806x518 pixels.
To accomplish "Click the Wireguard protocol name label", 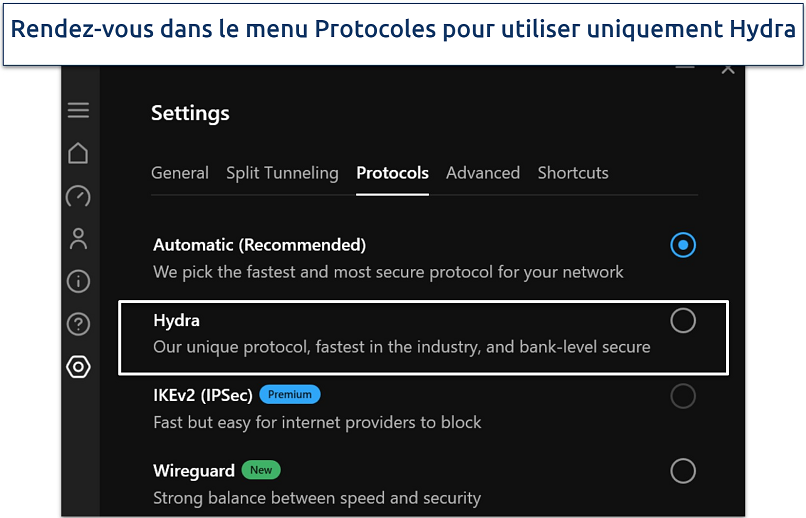I will click(194, 470).
